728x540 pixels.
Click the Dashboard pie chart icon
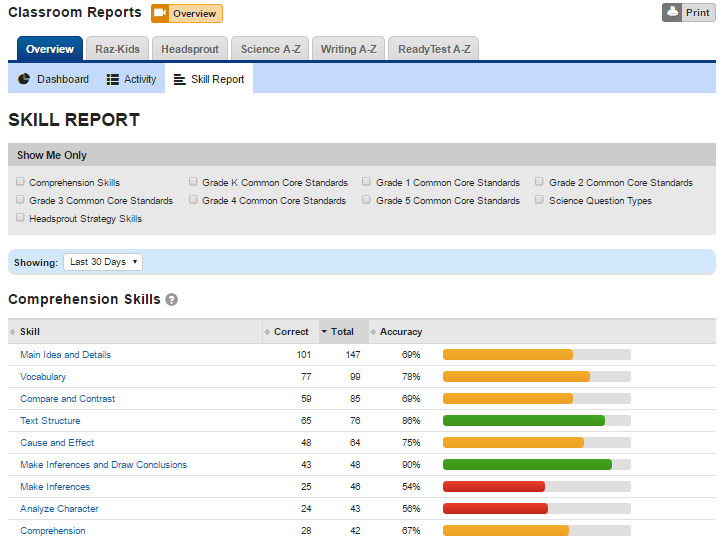coord(24,79)
